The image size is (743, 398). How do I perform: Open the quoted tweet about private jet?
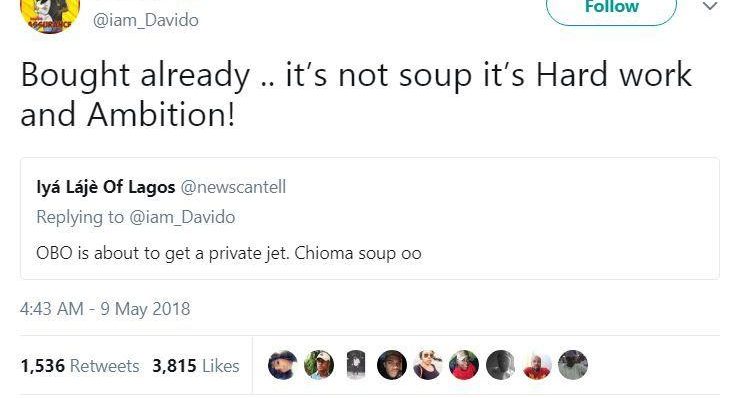click(x=370, y=218)
